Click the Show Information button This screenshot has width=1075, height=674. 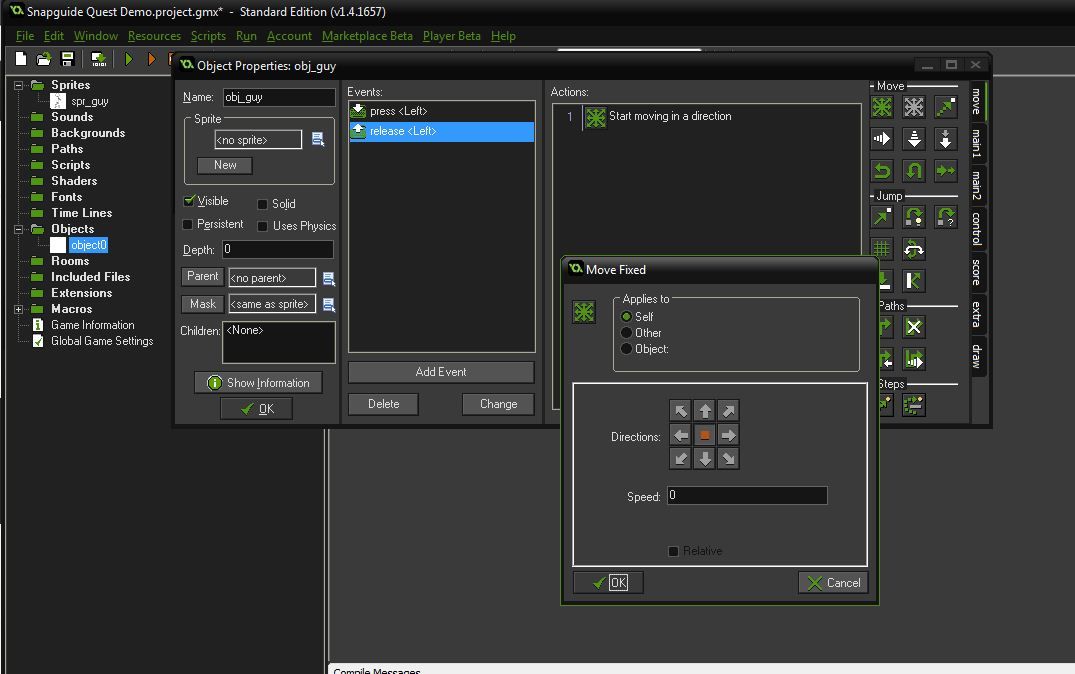click(x=258, y=383)
